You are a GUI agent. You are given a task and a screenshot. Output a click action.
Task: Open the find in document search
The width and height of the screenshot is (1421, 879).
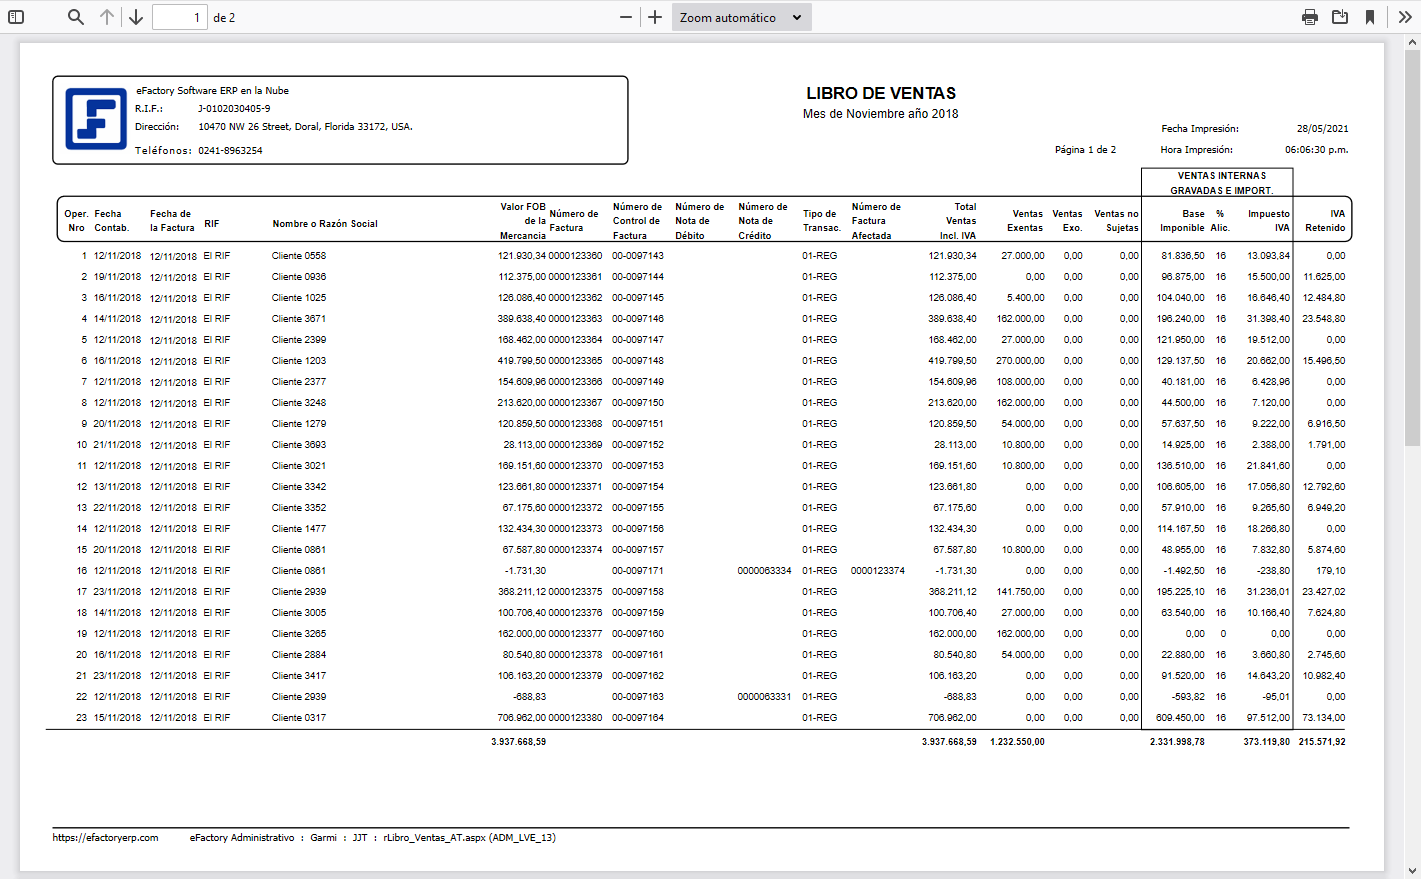(x=76, y=17)
